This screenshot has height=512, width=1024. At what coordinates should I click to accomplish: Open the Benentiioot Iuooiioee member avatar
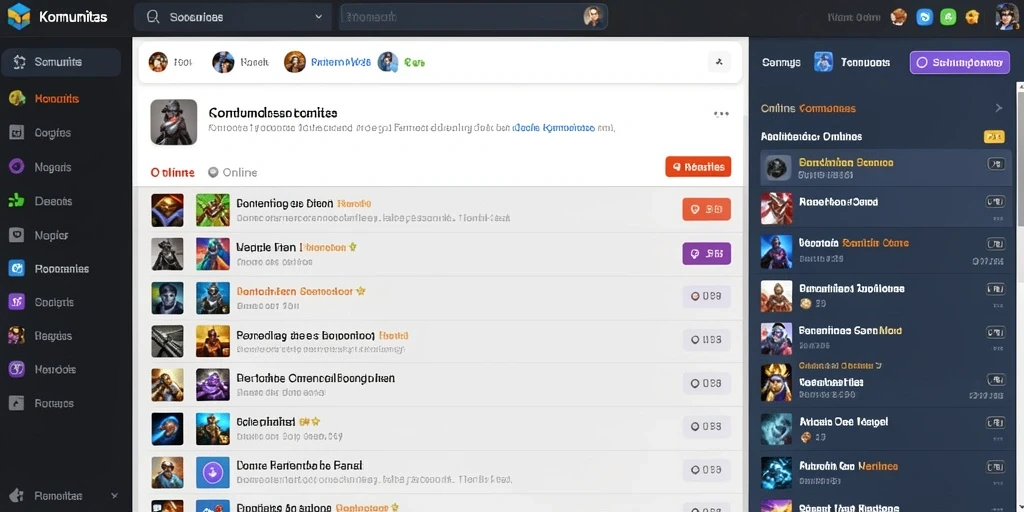(776, 296)
